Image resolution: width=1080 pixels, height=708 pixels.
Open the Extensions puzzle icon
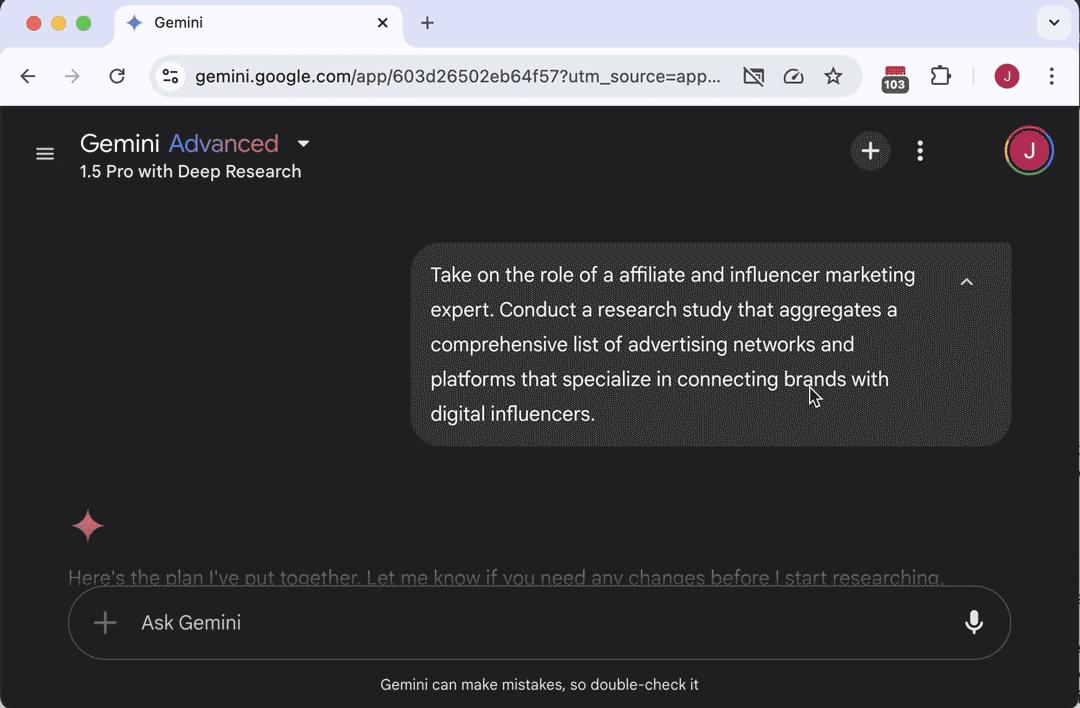click(x=940, y=76)
